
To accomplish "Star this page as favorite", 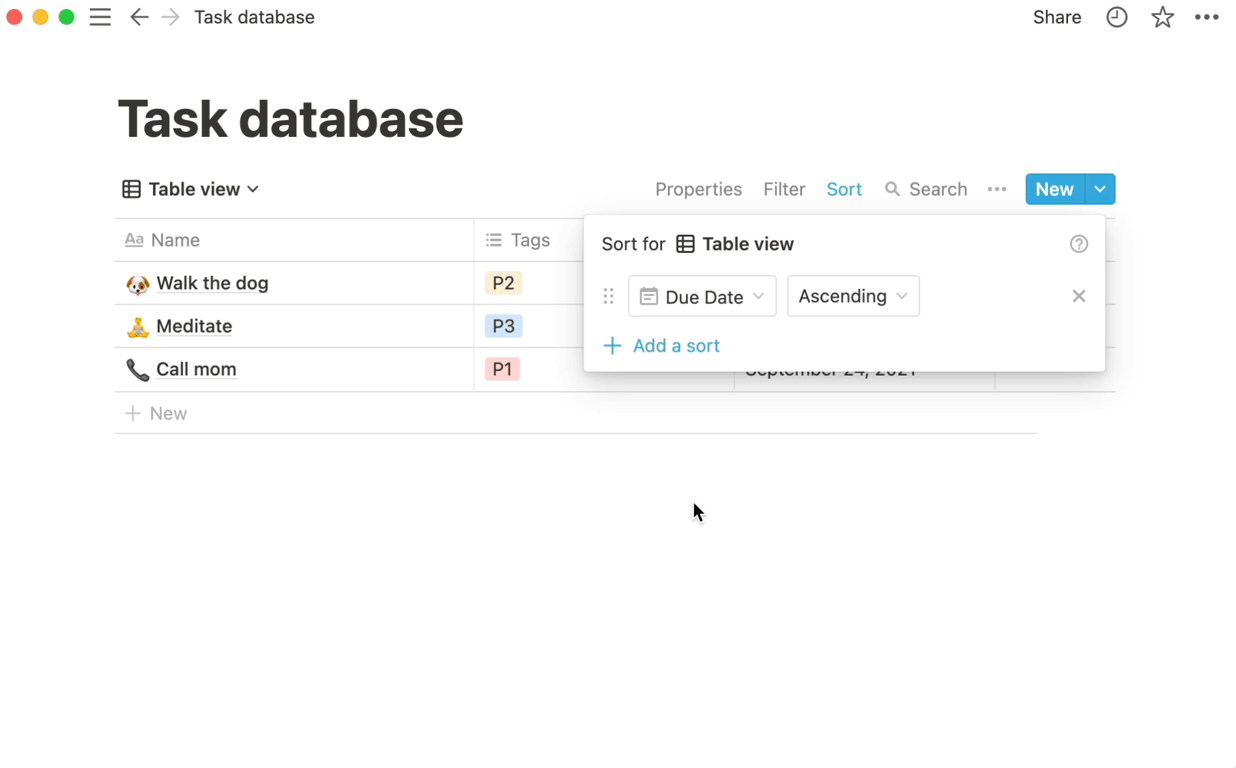I will 1162,17.
